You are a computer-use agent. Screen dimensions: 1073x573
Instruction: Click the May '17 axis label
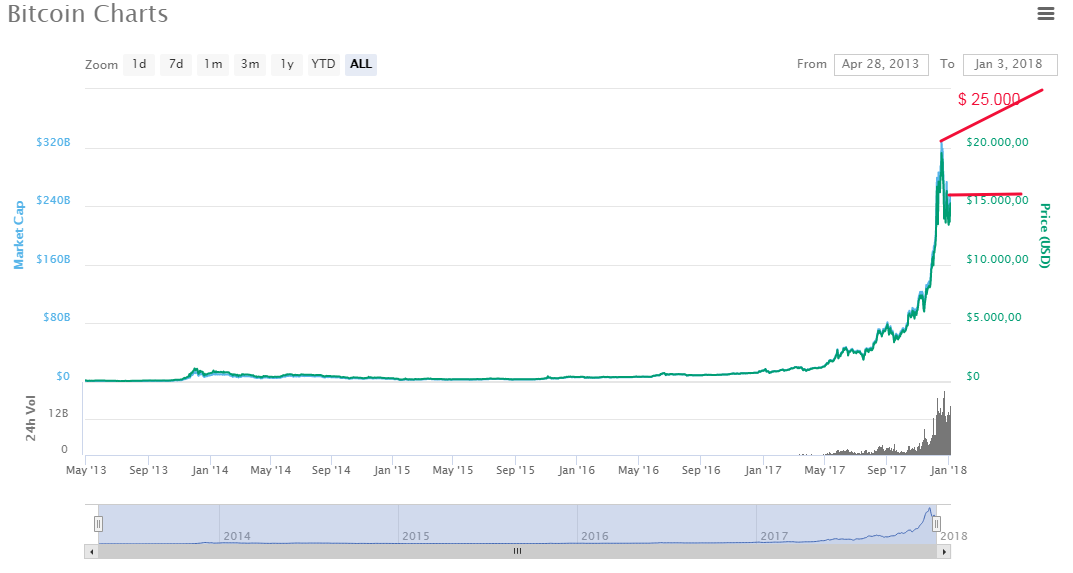(x=825, y=470)
